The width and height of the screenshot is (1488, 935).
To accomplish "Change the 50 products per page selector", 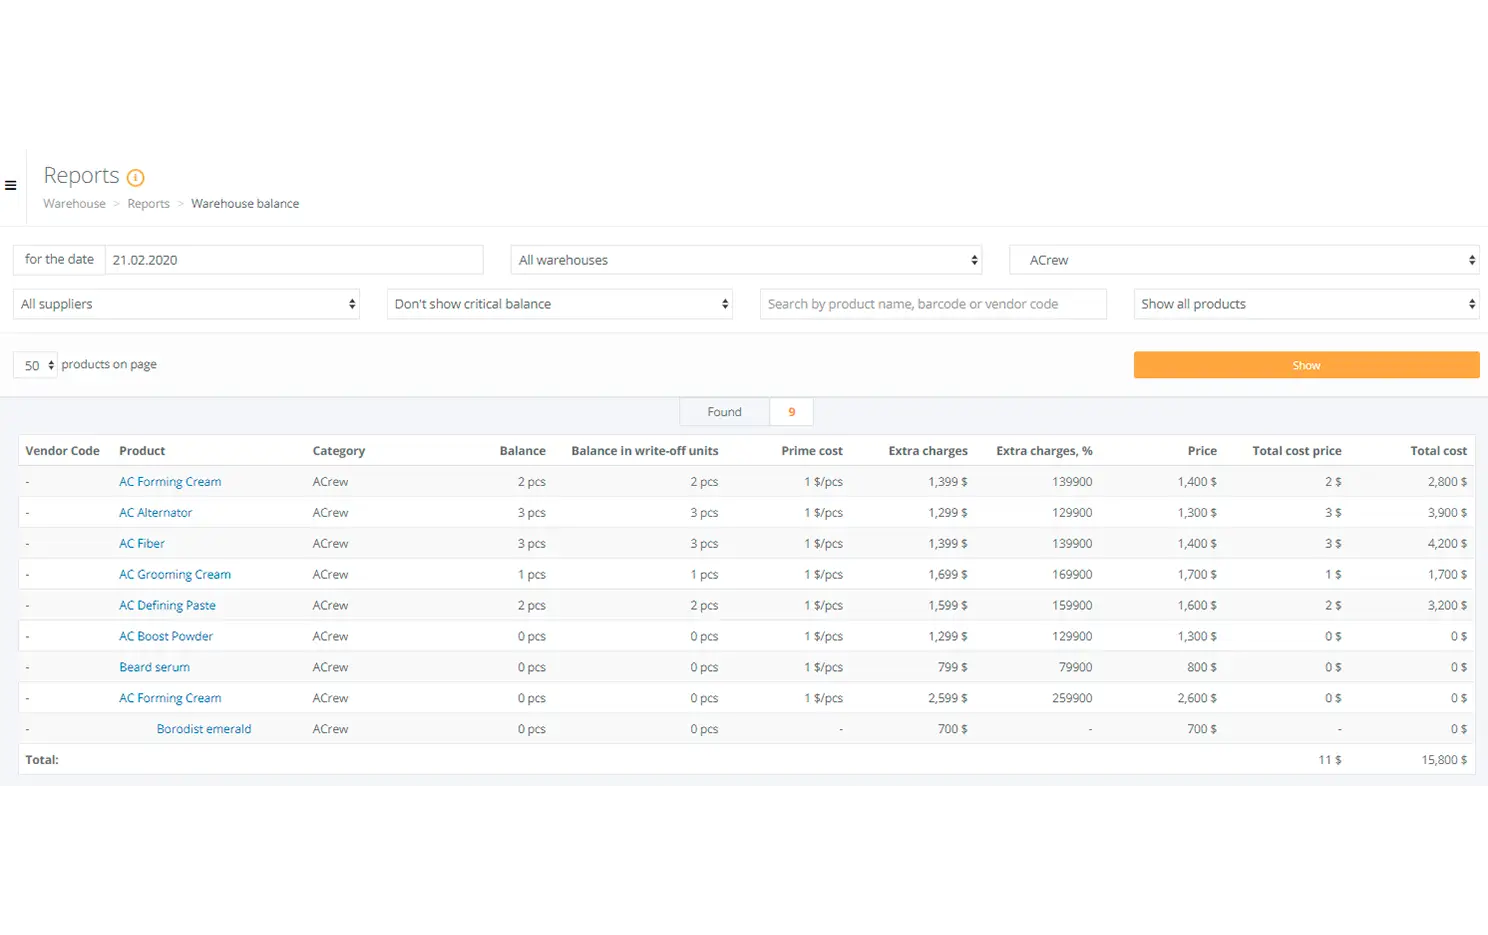I will point(36,365).
